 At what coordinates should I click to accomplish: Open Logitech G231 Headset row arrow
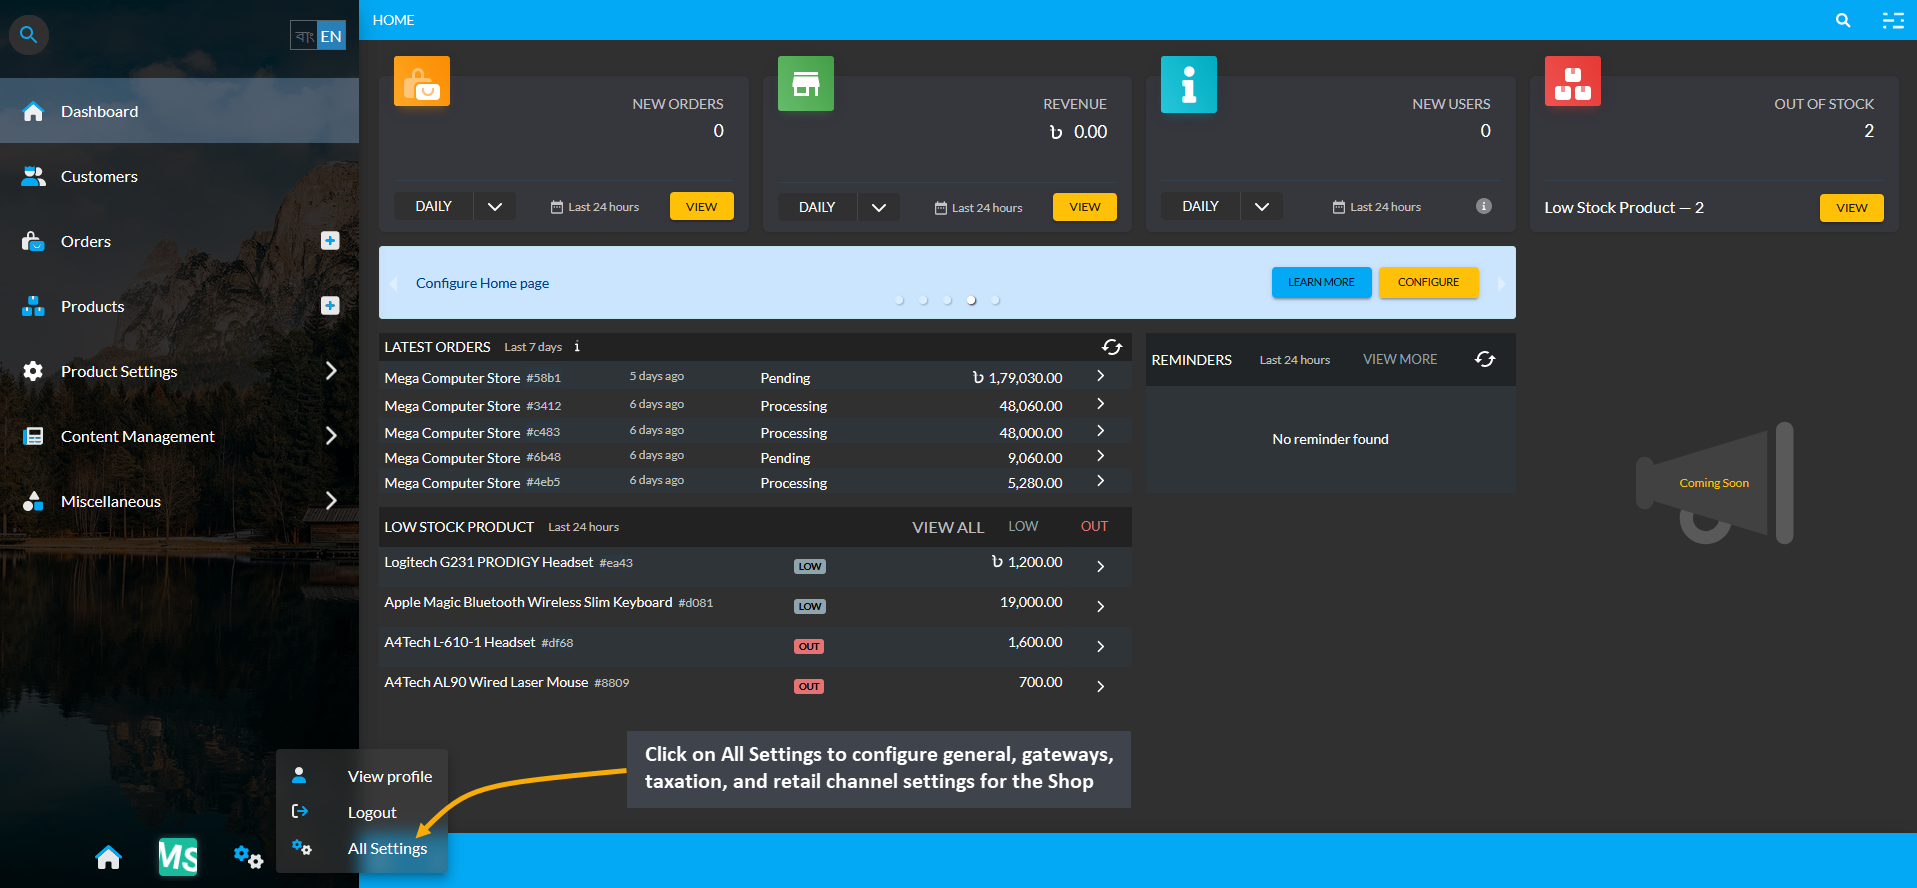point(1100,566)
